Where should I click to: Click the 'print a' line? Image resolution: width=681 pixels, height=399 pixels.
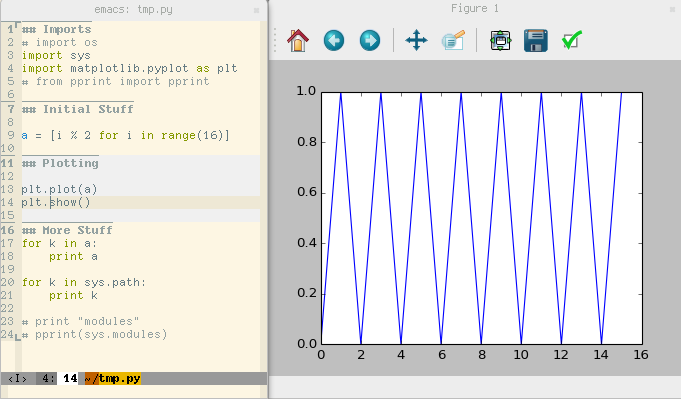tap(73, 257)
